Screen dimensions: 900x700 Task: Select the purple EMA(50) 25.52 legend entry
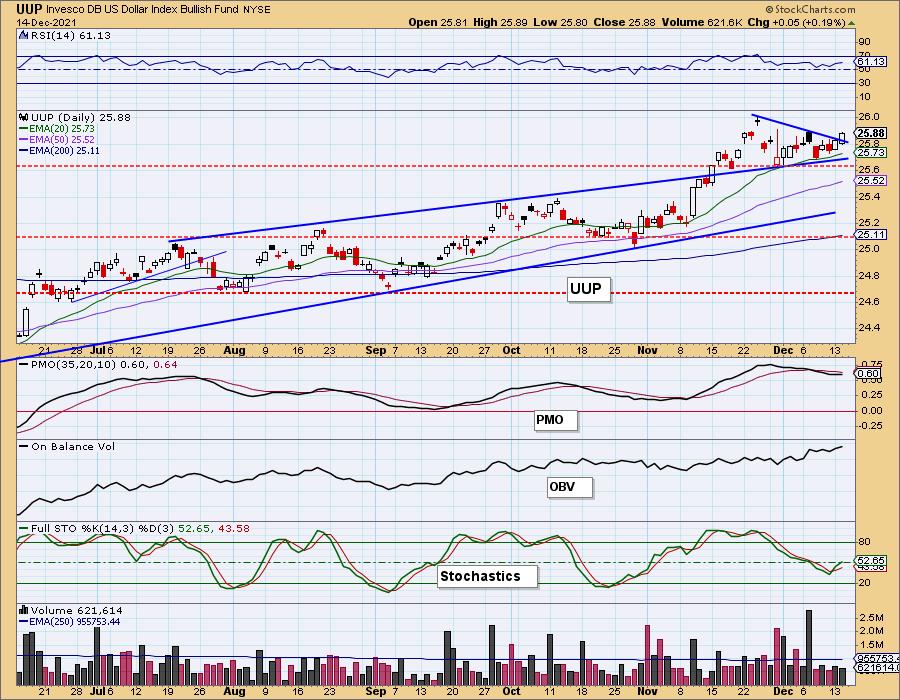[57, 139]
